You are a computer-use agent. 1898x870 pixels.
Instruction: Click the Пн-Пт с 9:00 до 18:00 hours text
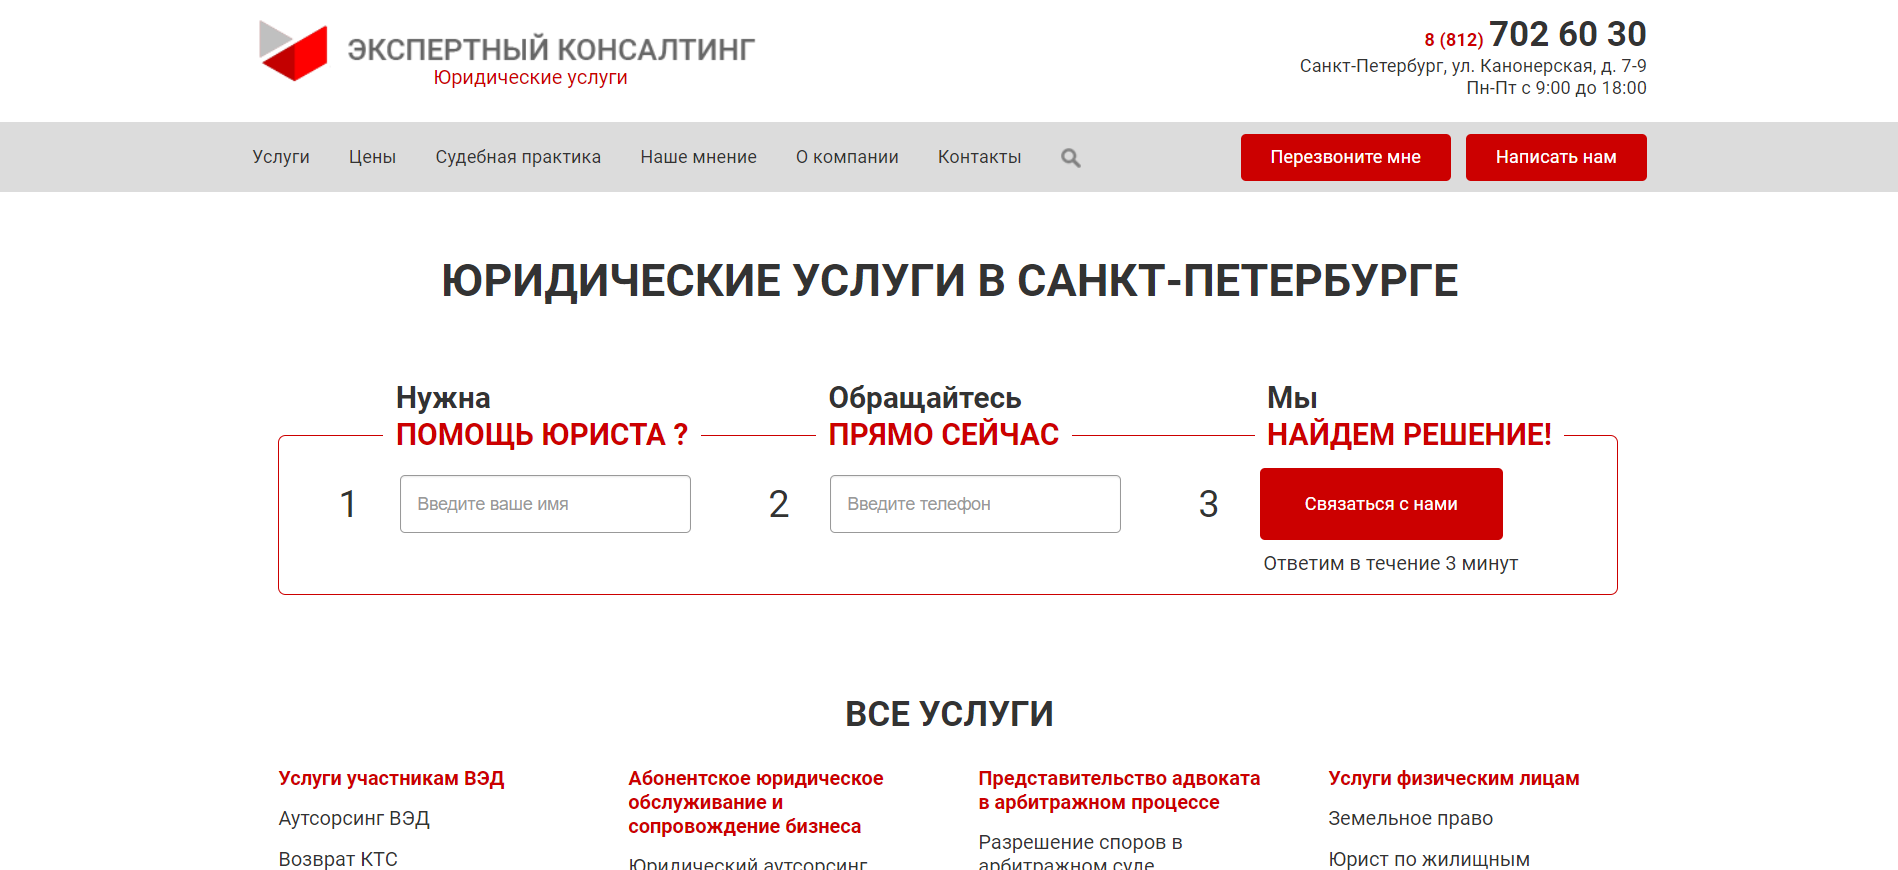pos(1556,88)
